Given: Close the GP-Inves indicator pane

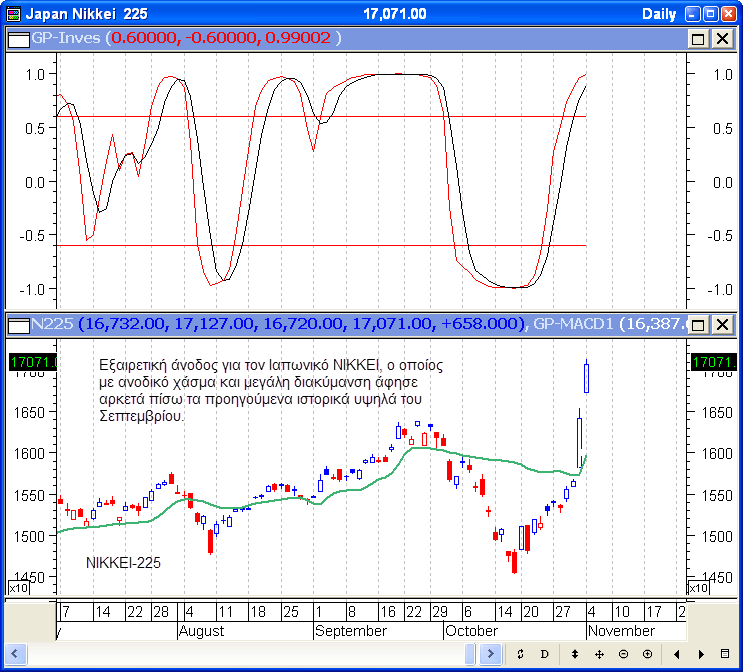Looking at the screenshot, I should [722, 38].
